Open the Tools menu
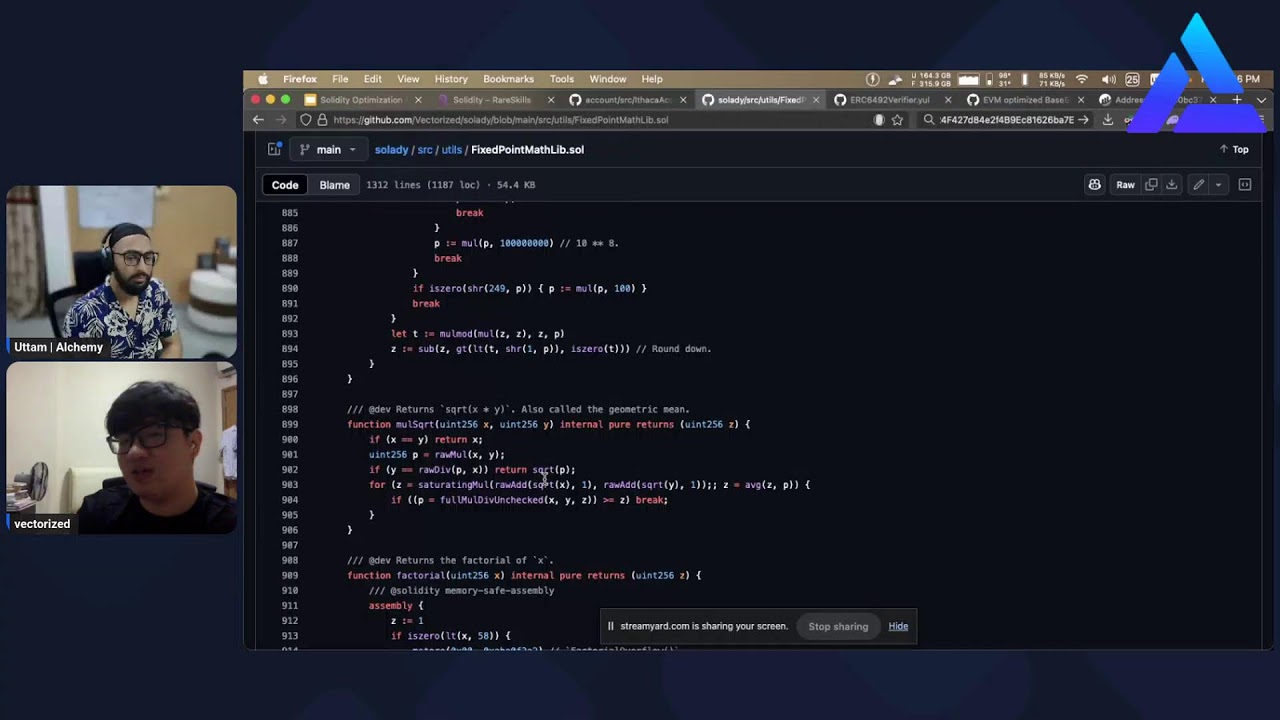 point(562,79)
